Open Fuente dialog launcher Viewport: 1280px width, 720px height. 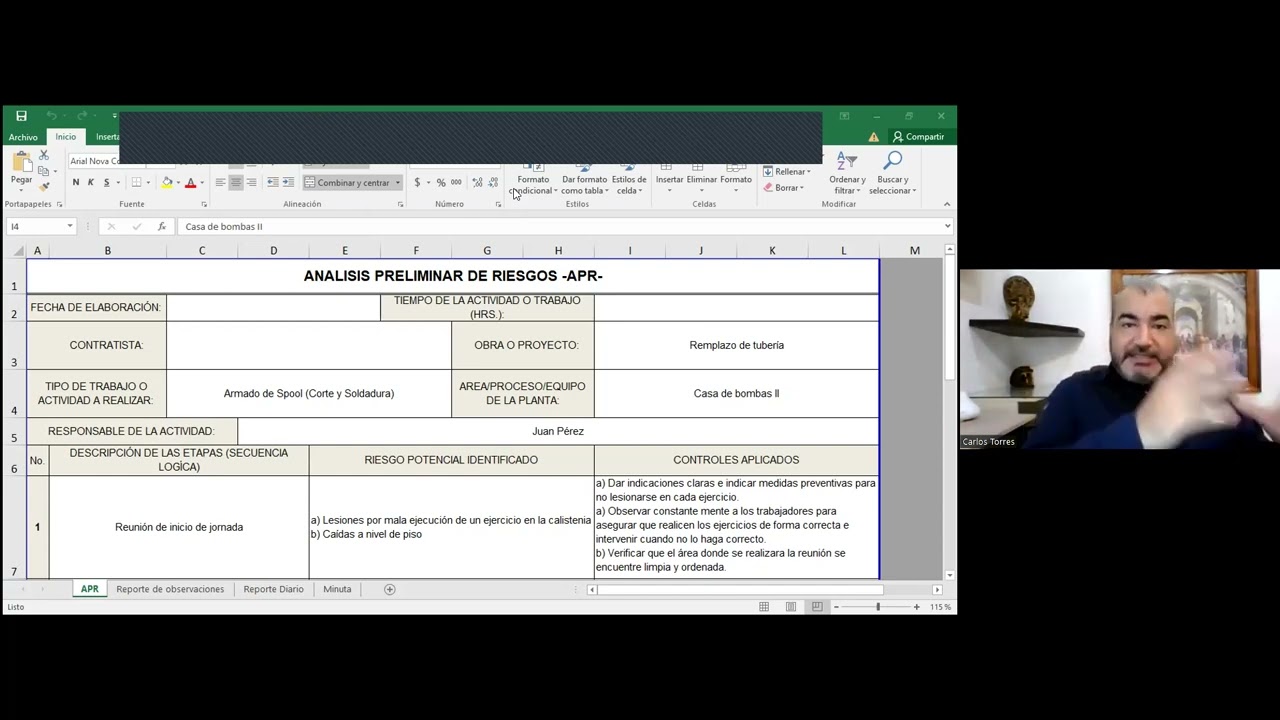click(x=203, y=204)
